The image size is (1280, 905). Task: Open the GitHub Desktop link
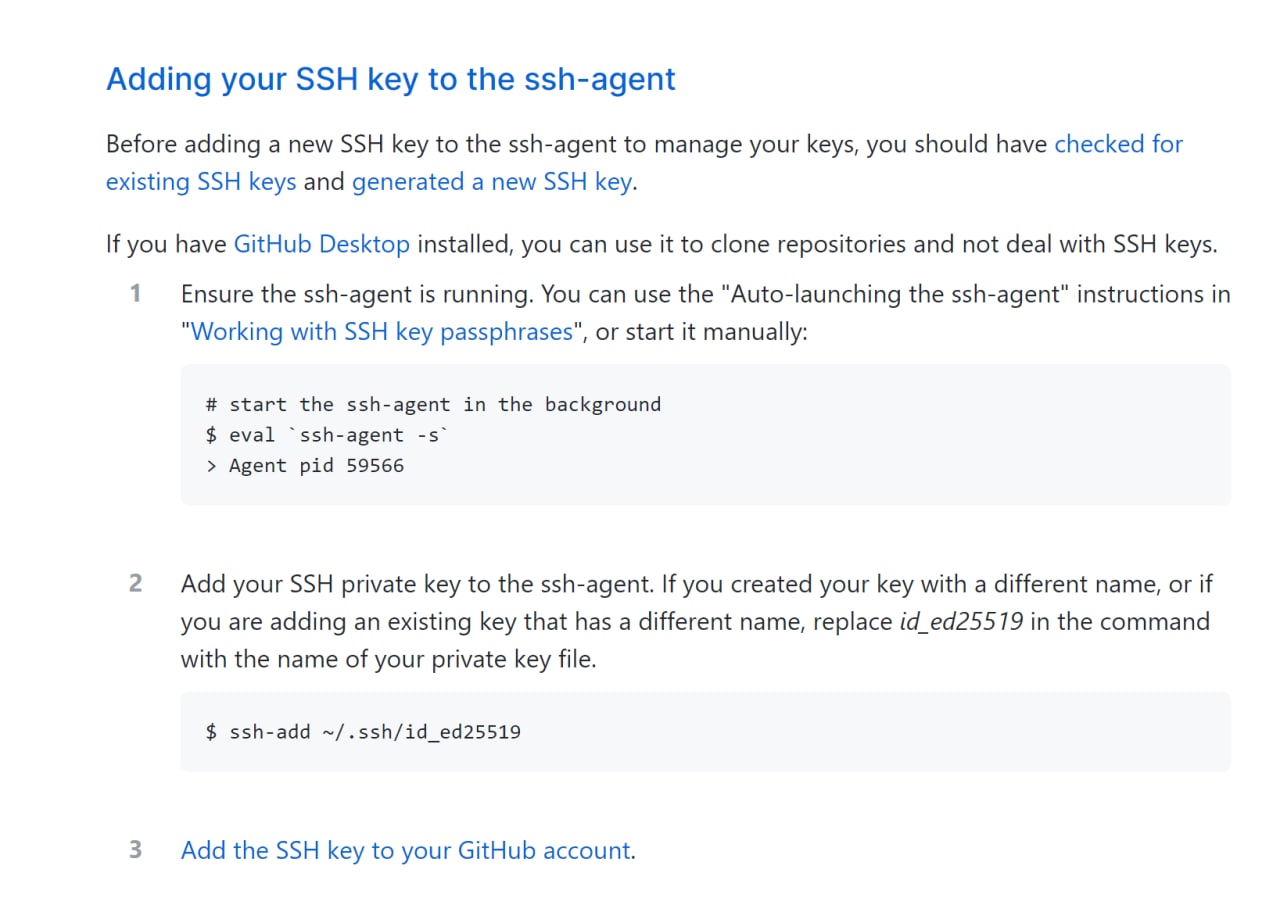point(322,244)
